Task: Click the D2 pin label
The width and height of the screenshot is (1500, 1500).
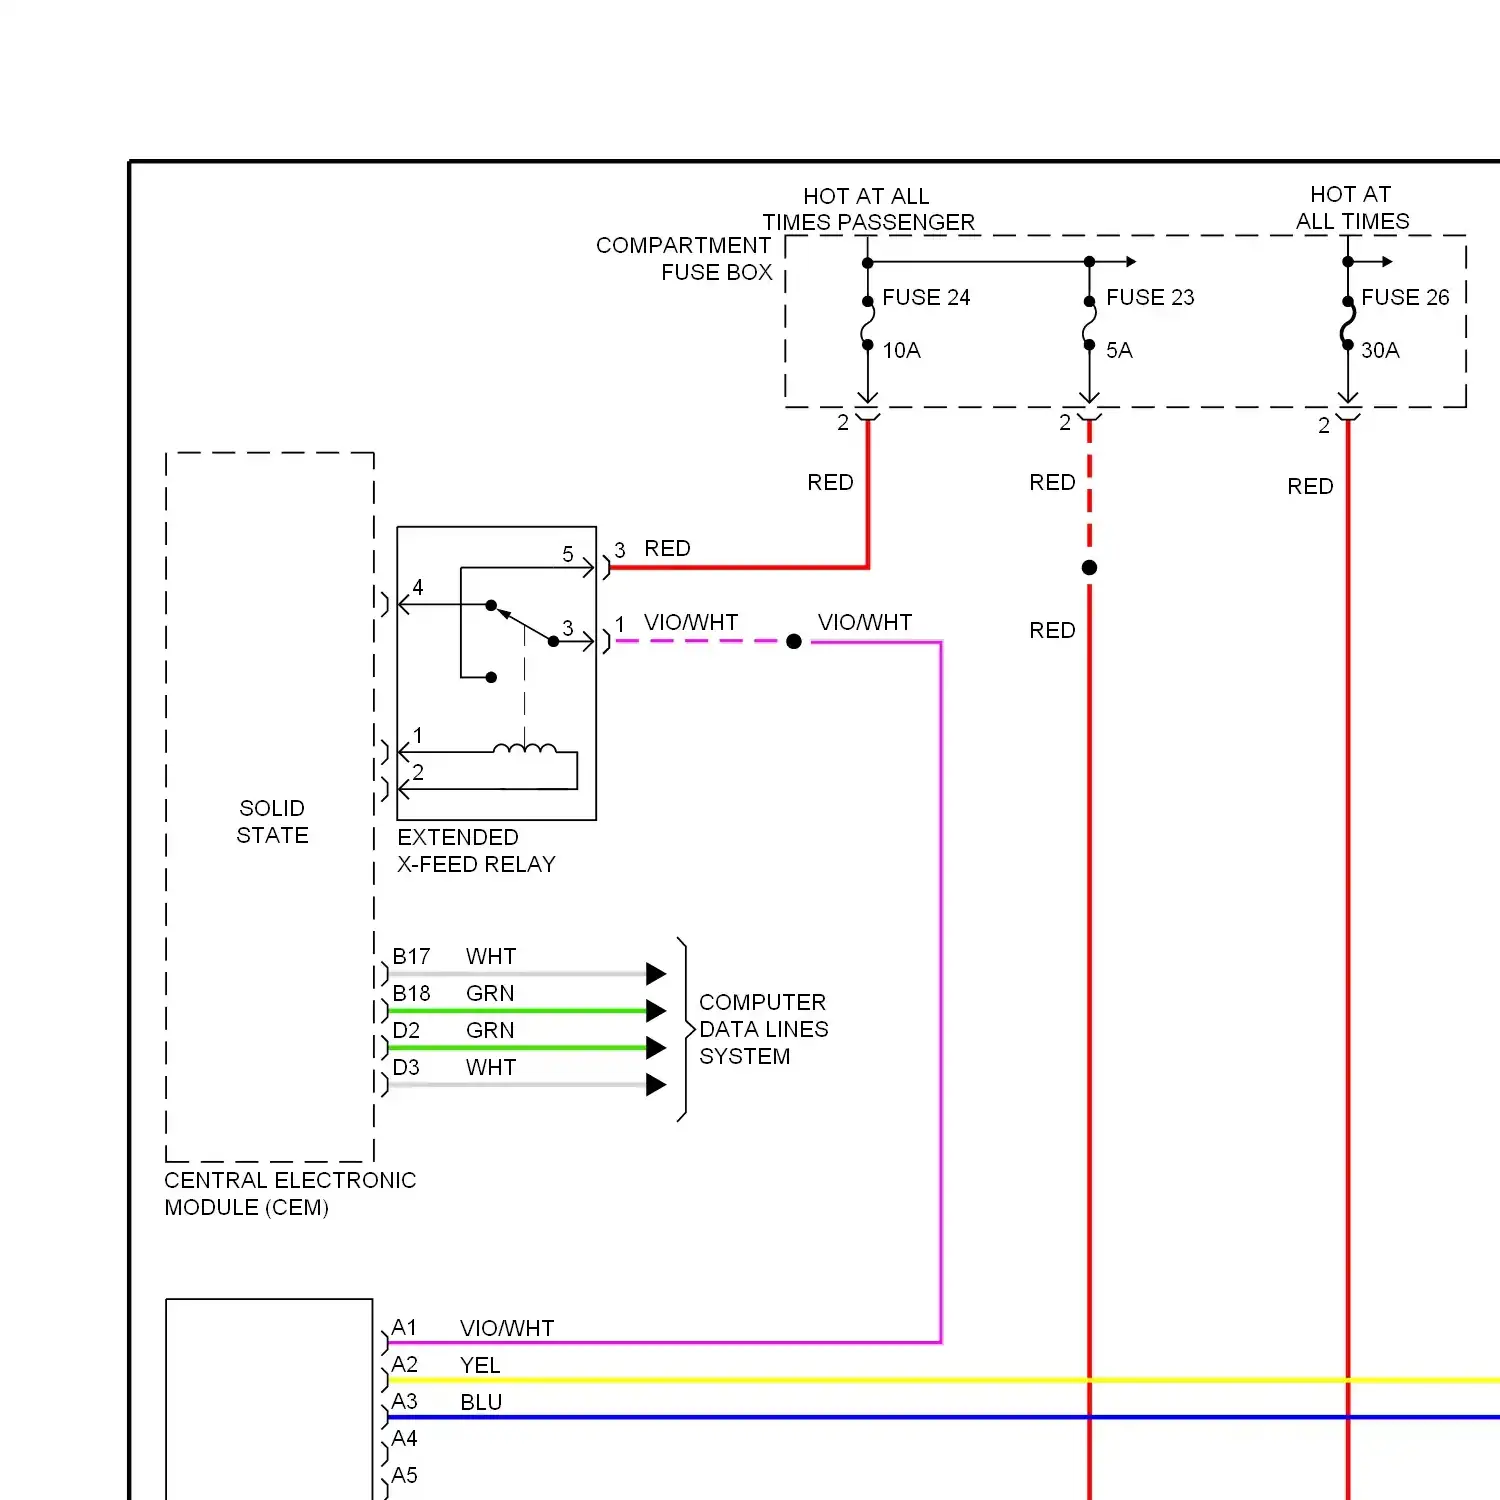Action: pos(406,1030)
